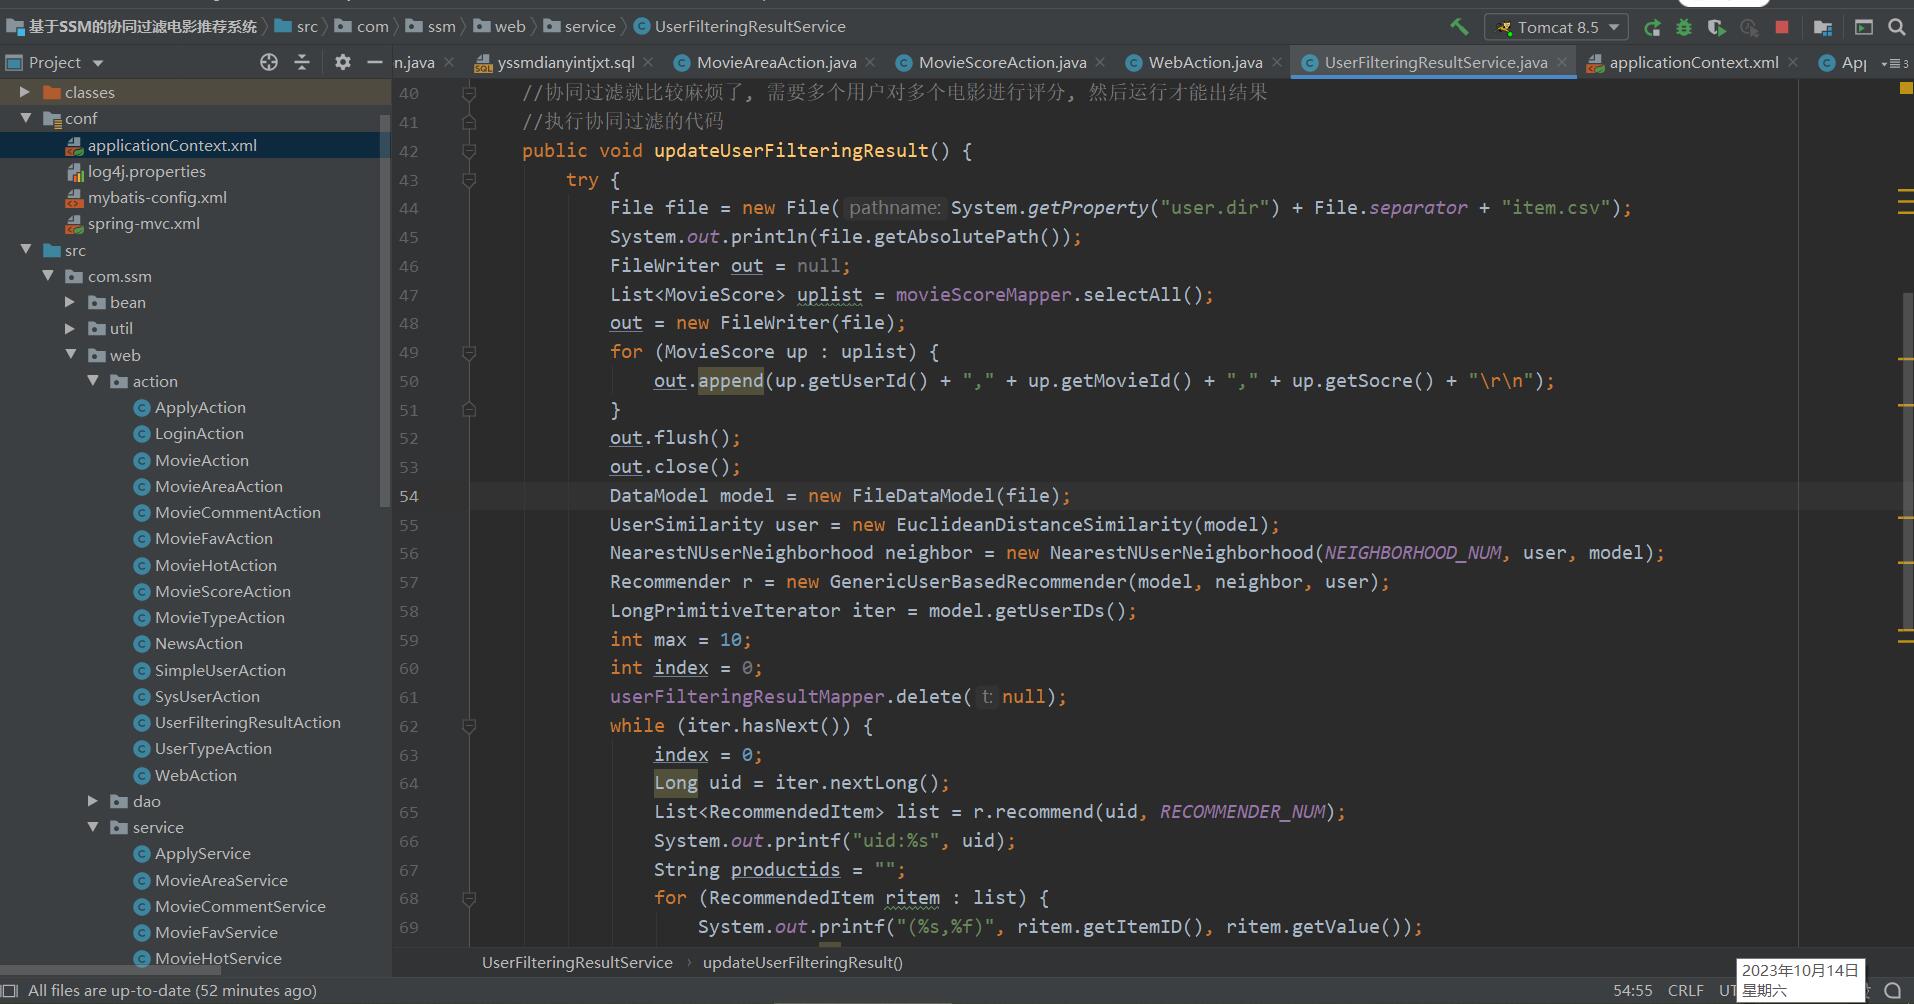
Task: Switch to the applicationContext.xml editor tab
Action: point(1694,62)
